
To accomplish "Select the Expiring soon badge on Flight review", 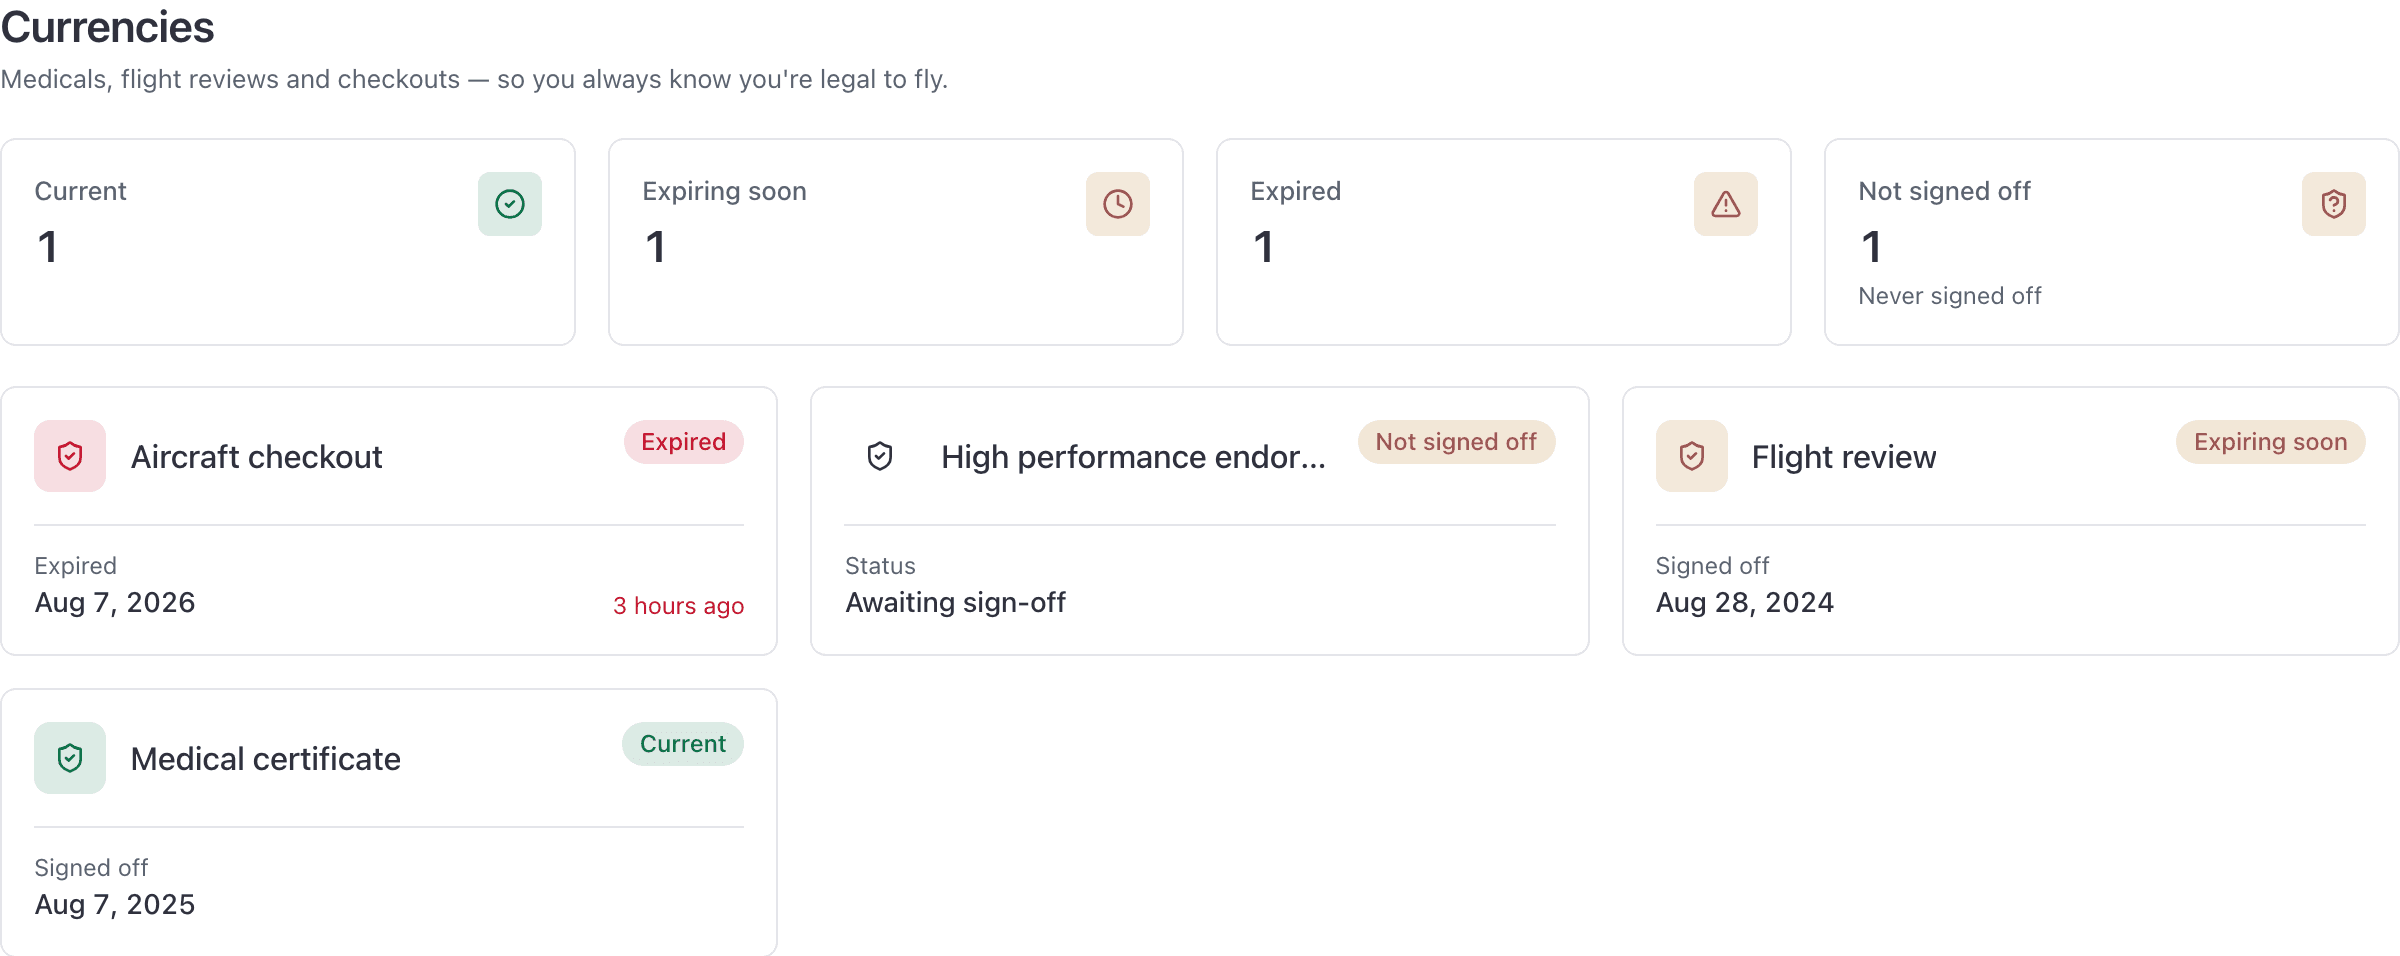I will [2271, 442].
